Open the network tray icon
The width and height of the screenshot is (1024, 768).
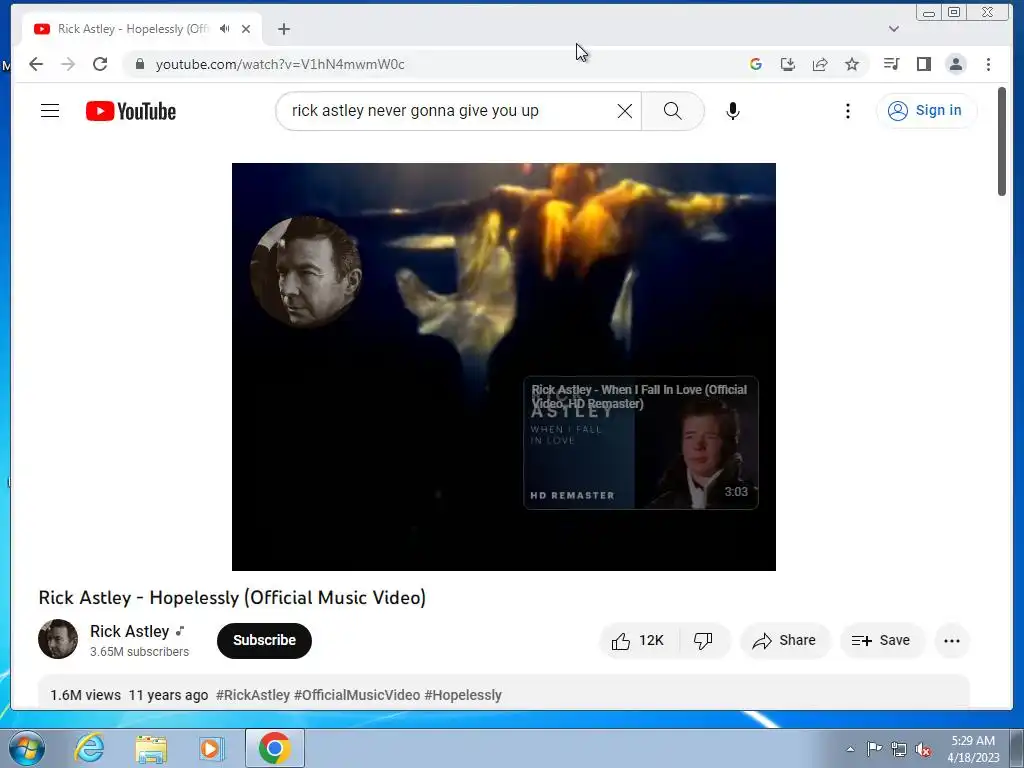tap(899, 749)
